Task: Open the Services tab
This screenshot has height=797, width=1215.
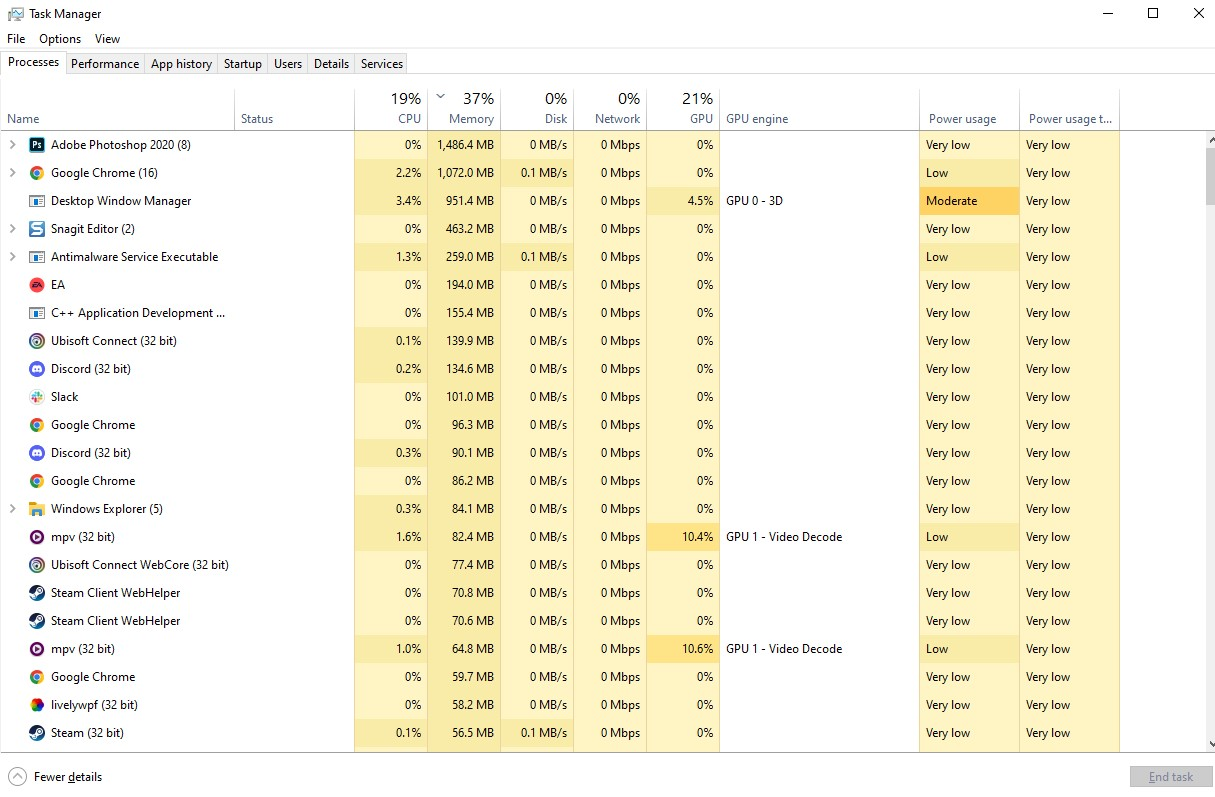Action: click(x=382, y=64)
